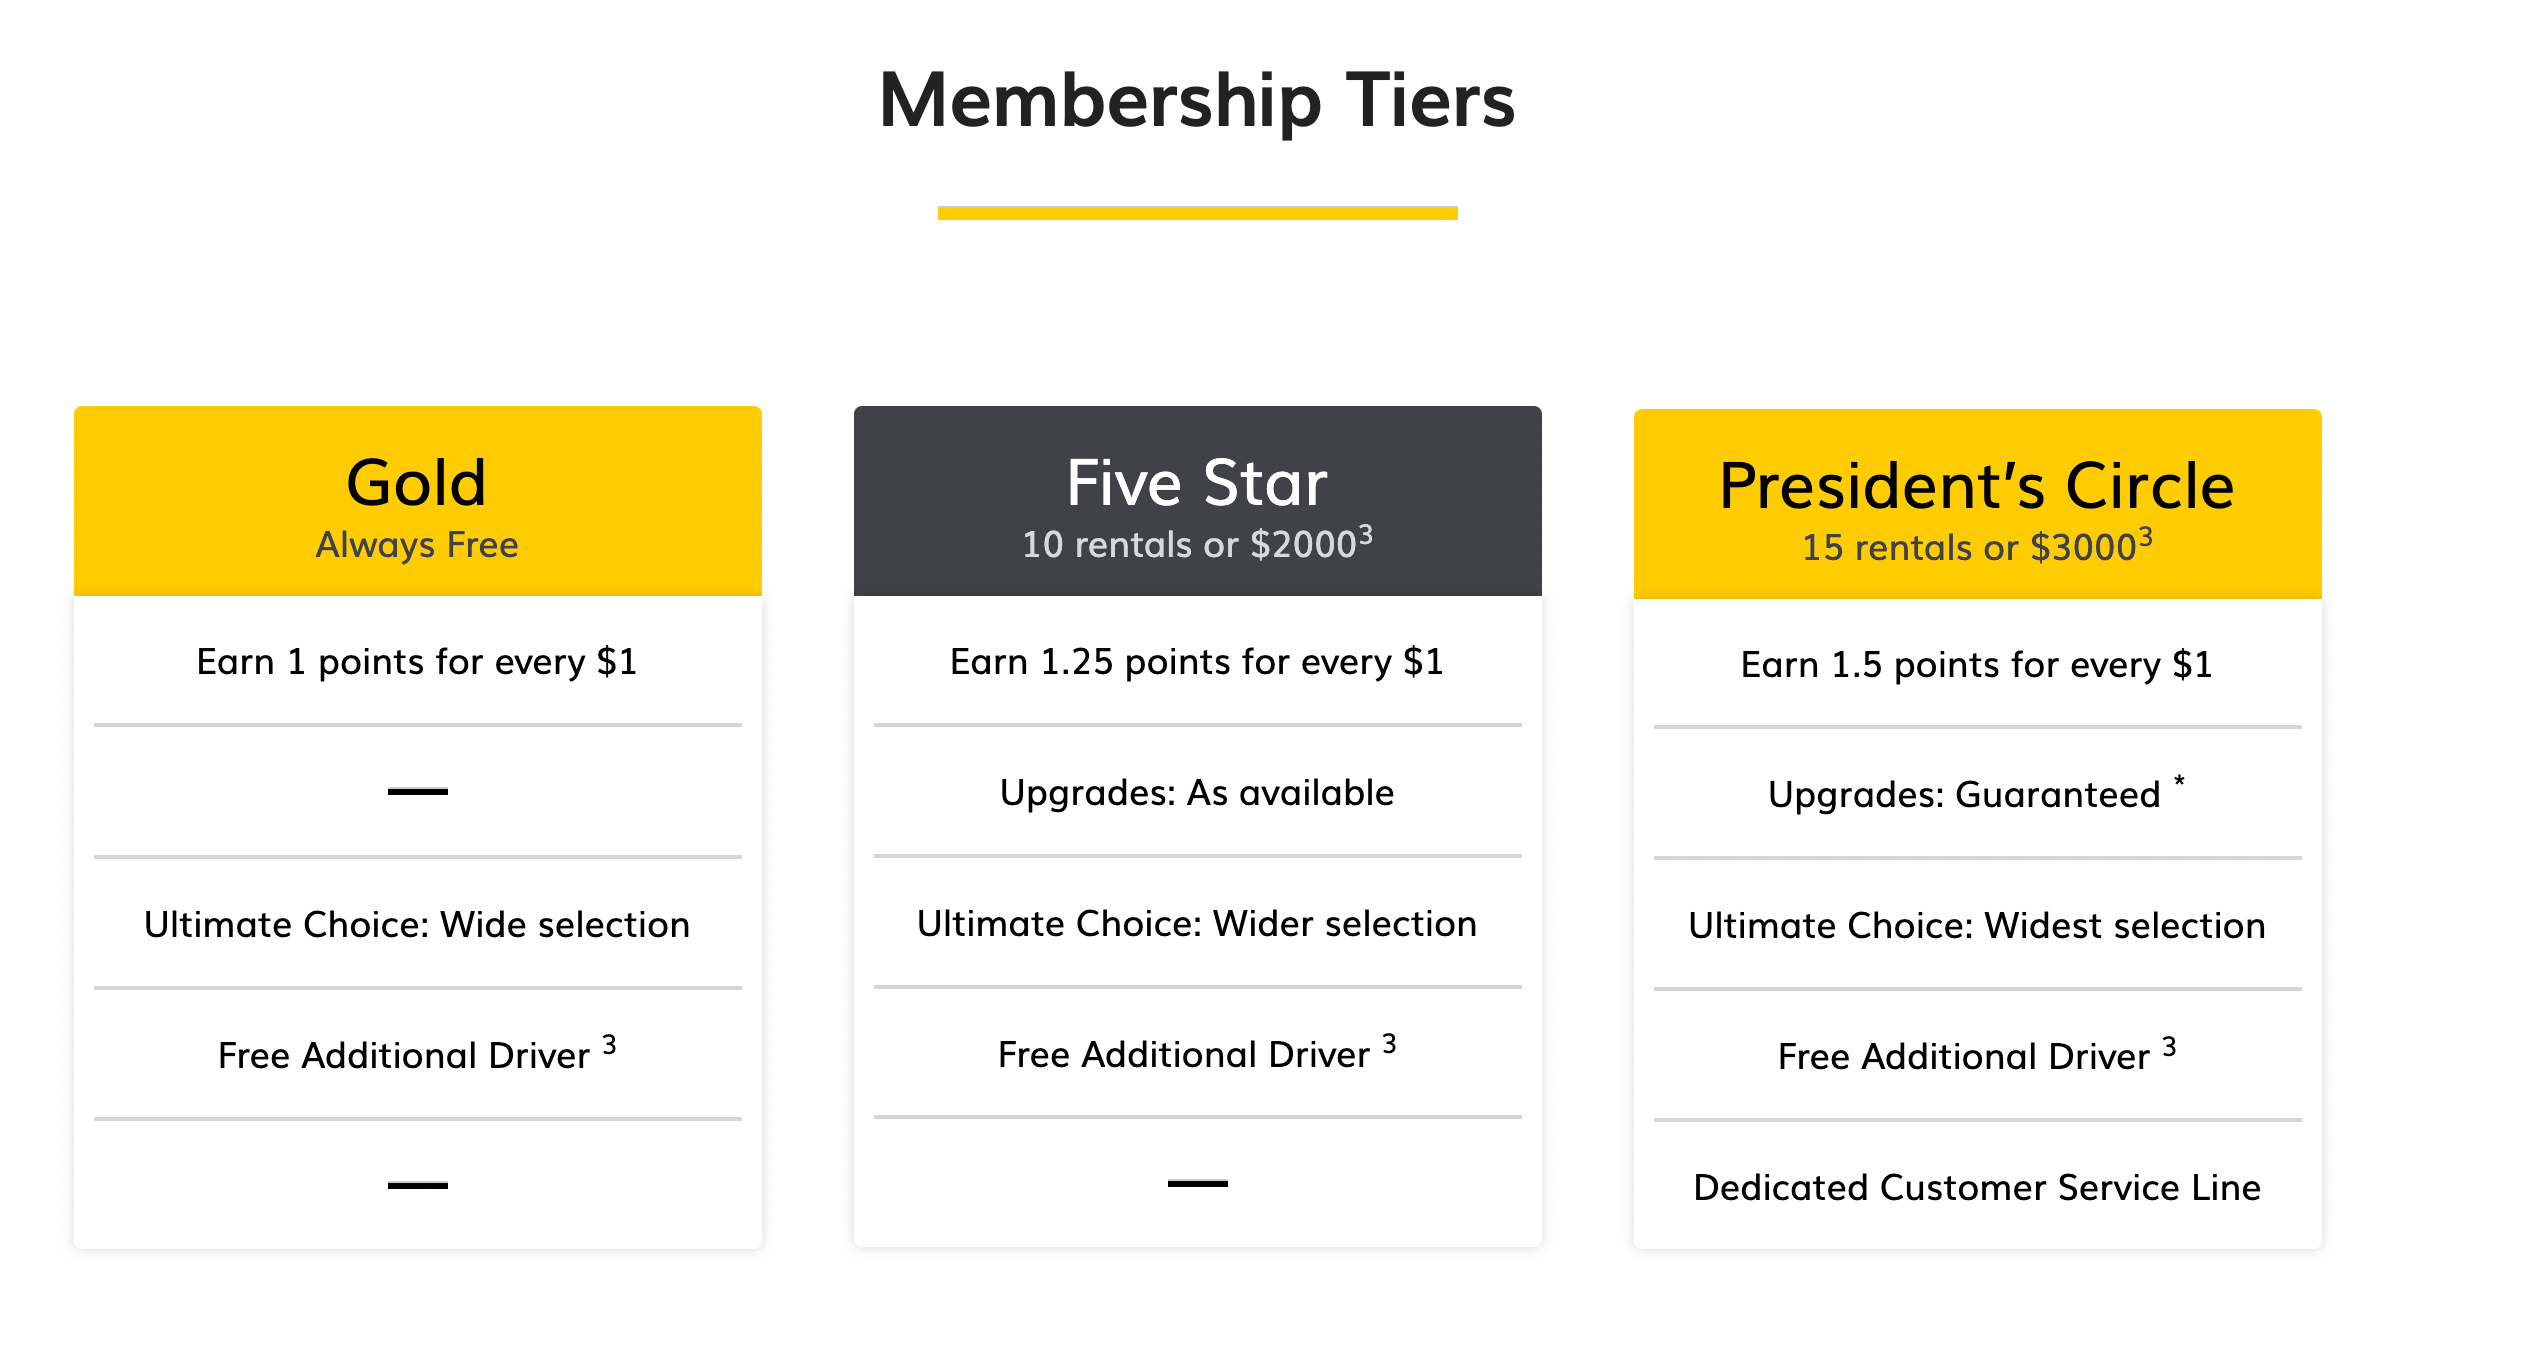
Task: Click Upgrades: Guaranteed in President's Circle
Action: pyautogui.click(x=1965, y=795)
